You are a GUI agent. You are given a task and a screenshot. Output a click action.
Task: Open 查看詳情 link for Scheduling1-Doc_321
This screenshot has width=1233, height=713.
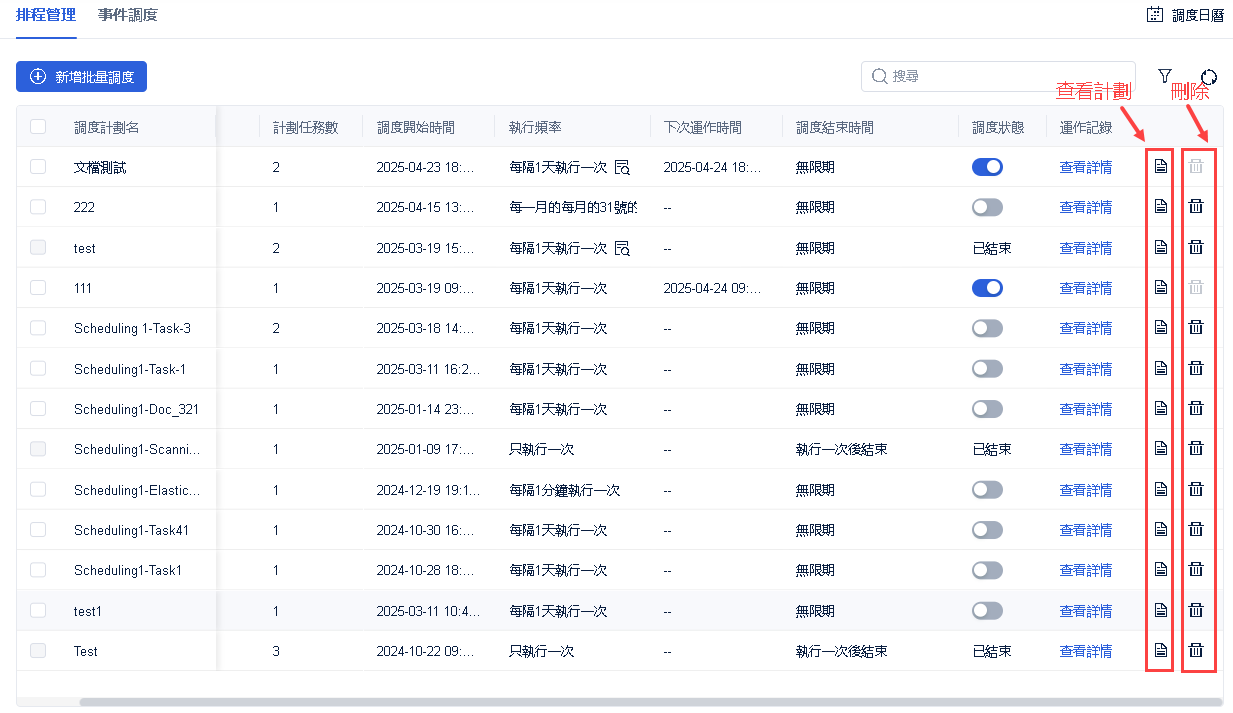point(1085,409)
